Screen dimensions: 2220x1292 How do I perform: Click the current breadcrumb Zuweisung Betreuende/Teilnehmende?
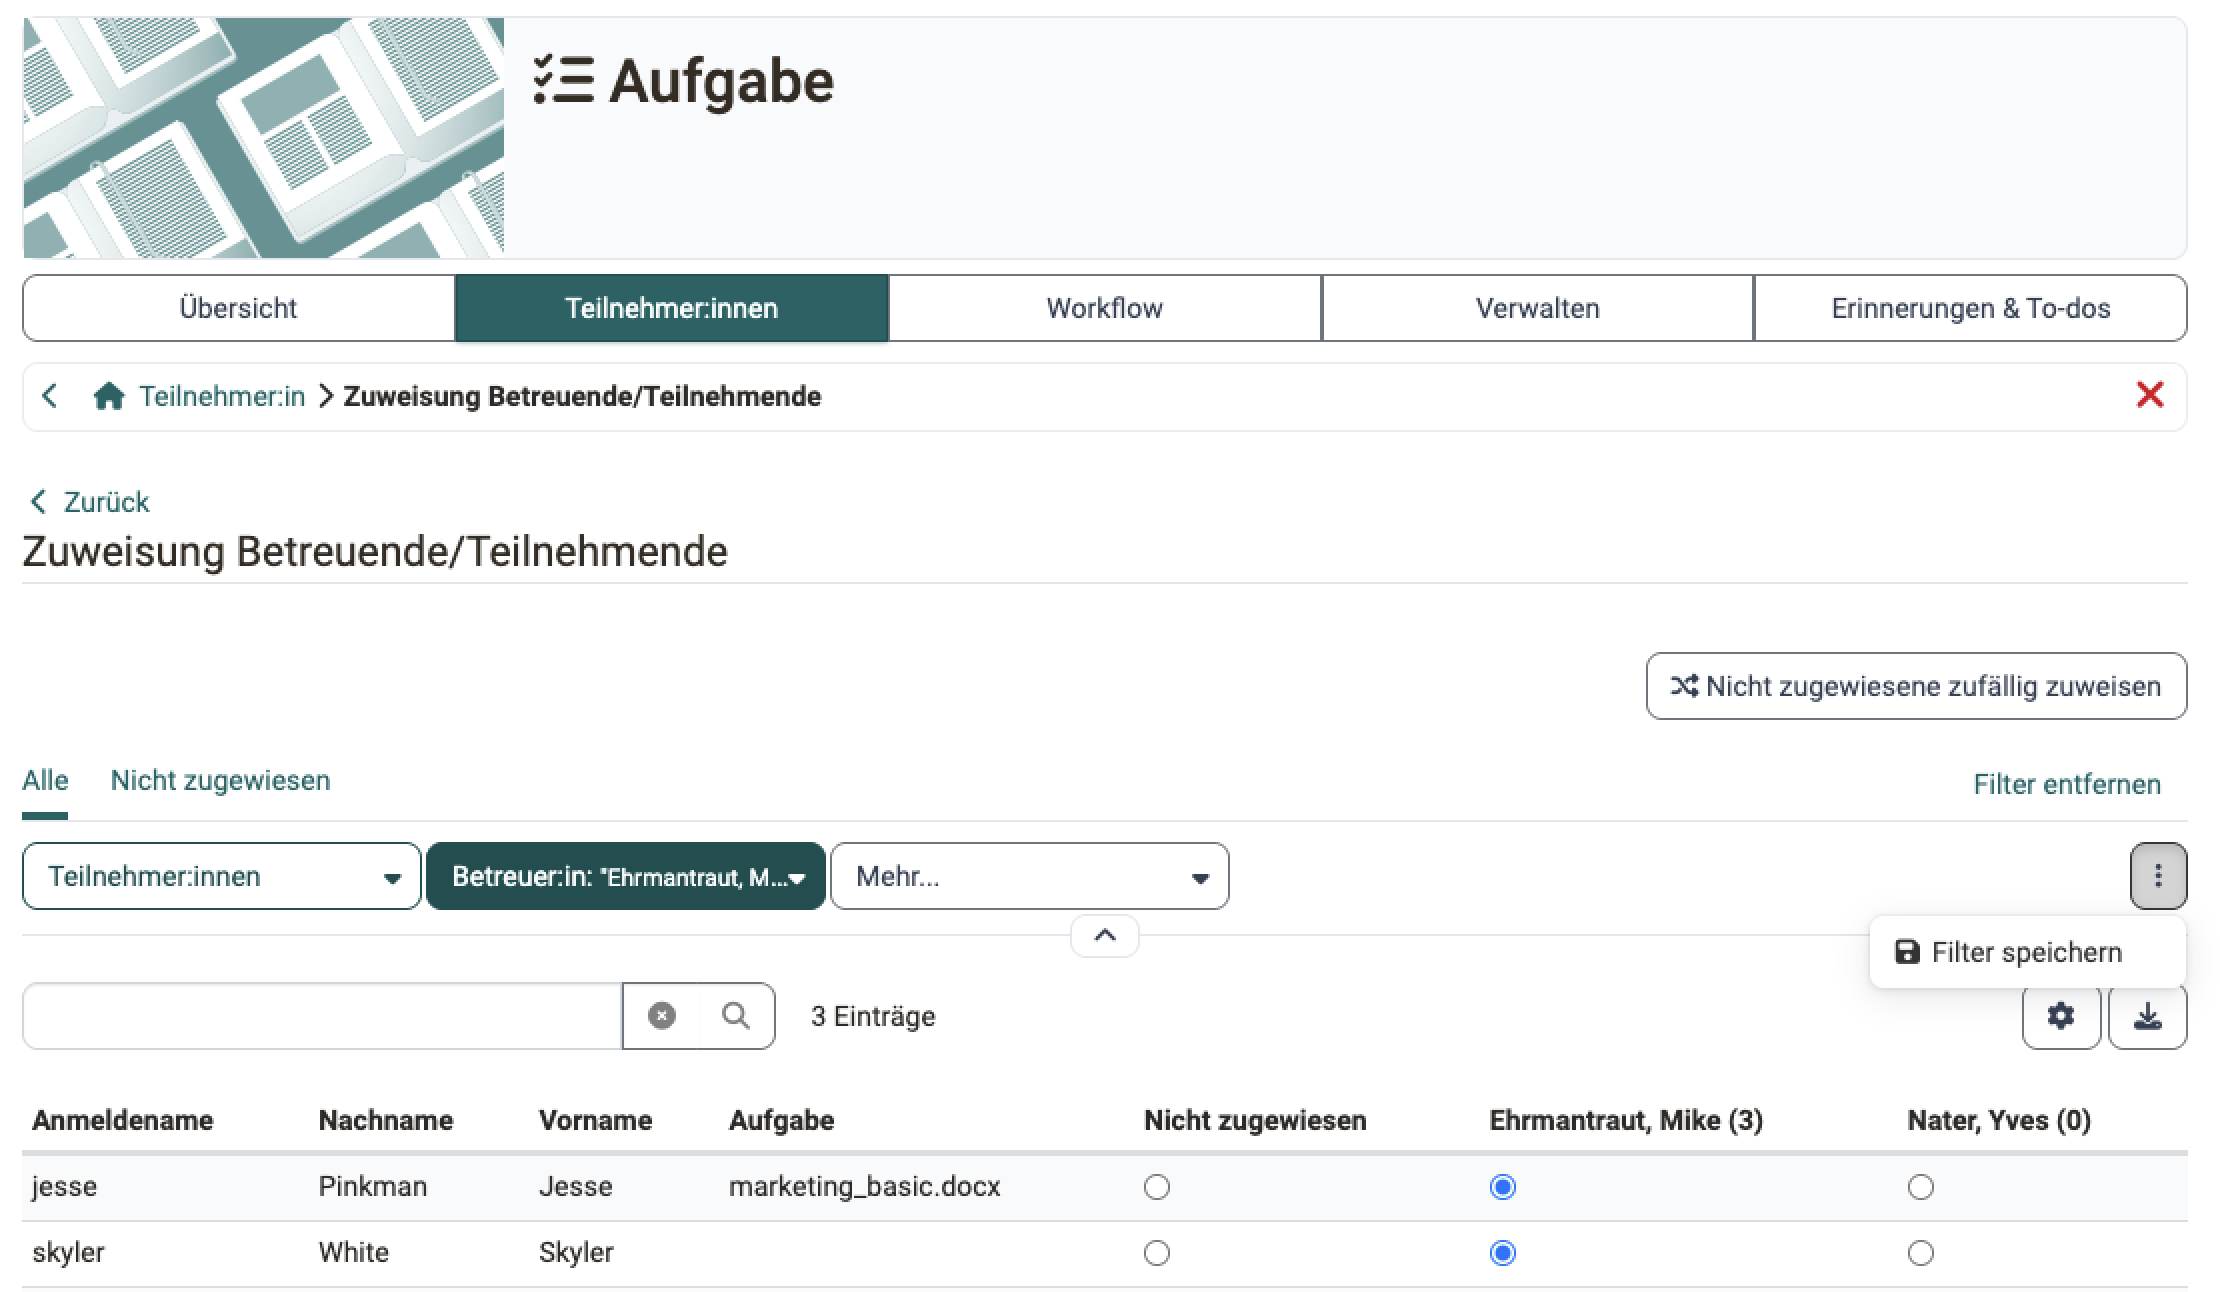coord(582,397)
